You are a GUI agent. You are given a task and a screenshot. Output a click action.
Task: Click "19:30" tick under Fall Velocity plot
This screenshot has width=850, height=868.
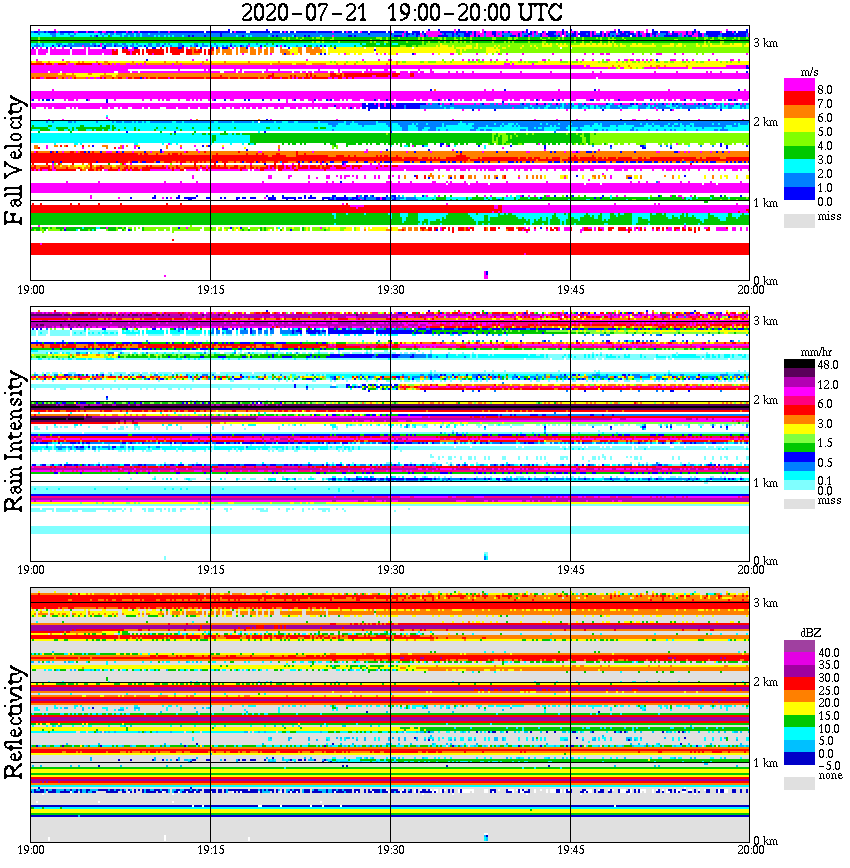tap(391, 290)
